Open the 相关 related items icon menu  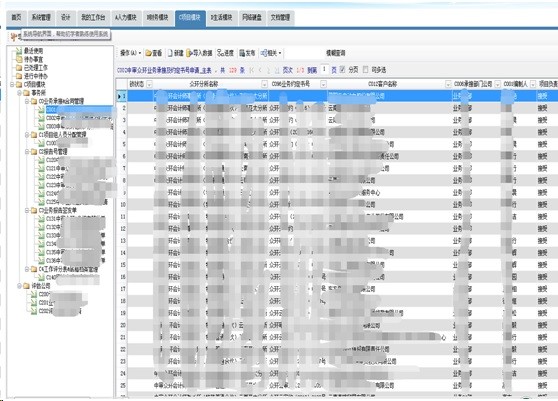click(264, 53)
